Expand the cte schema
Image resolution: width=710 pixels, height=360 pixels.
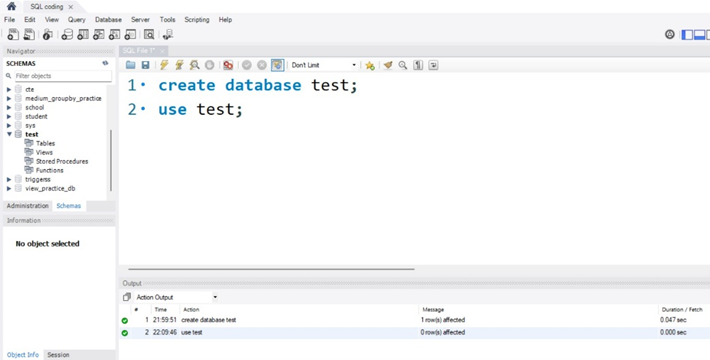[x=9, y=90]
